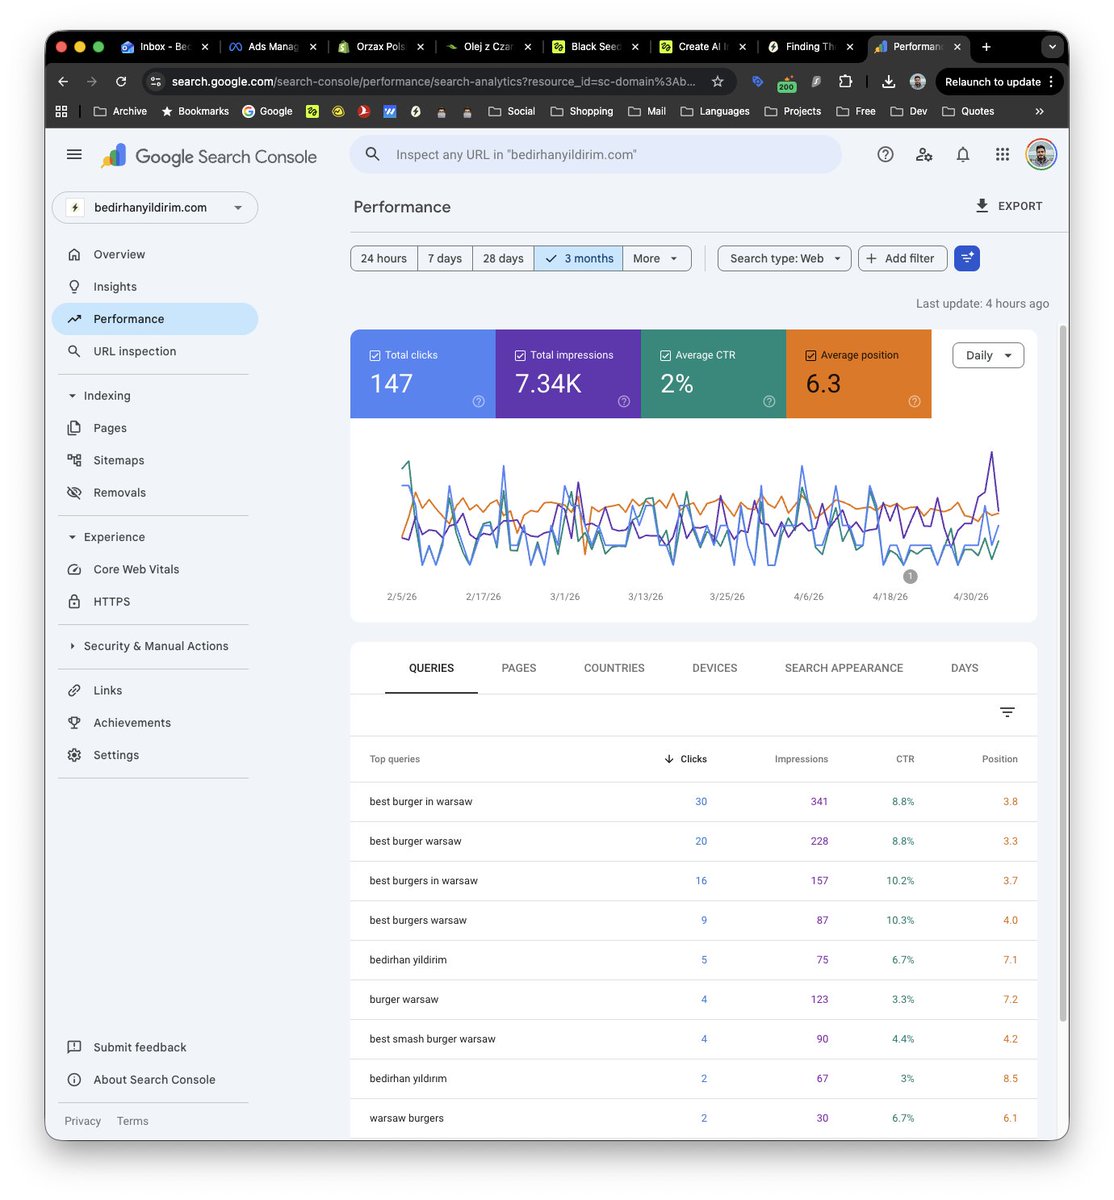This screenshot has width=1114, height=1200.
Task: Show more bookmarks with the chevron
Action: pyautogui.click(x=1039, y=111)
